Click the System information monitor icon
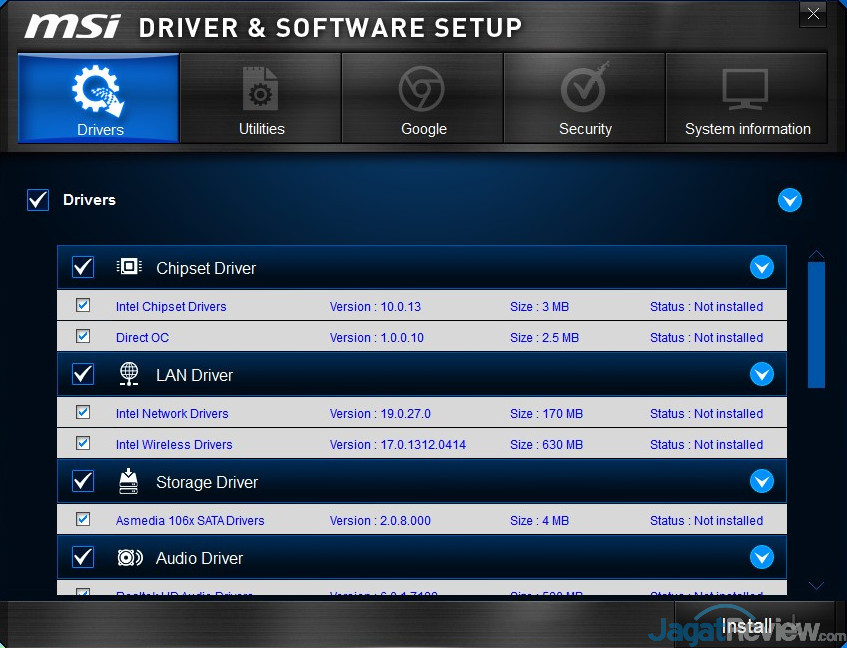847x648 pixels. coord(746,91)
